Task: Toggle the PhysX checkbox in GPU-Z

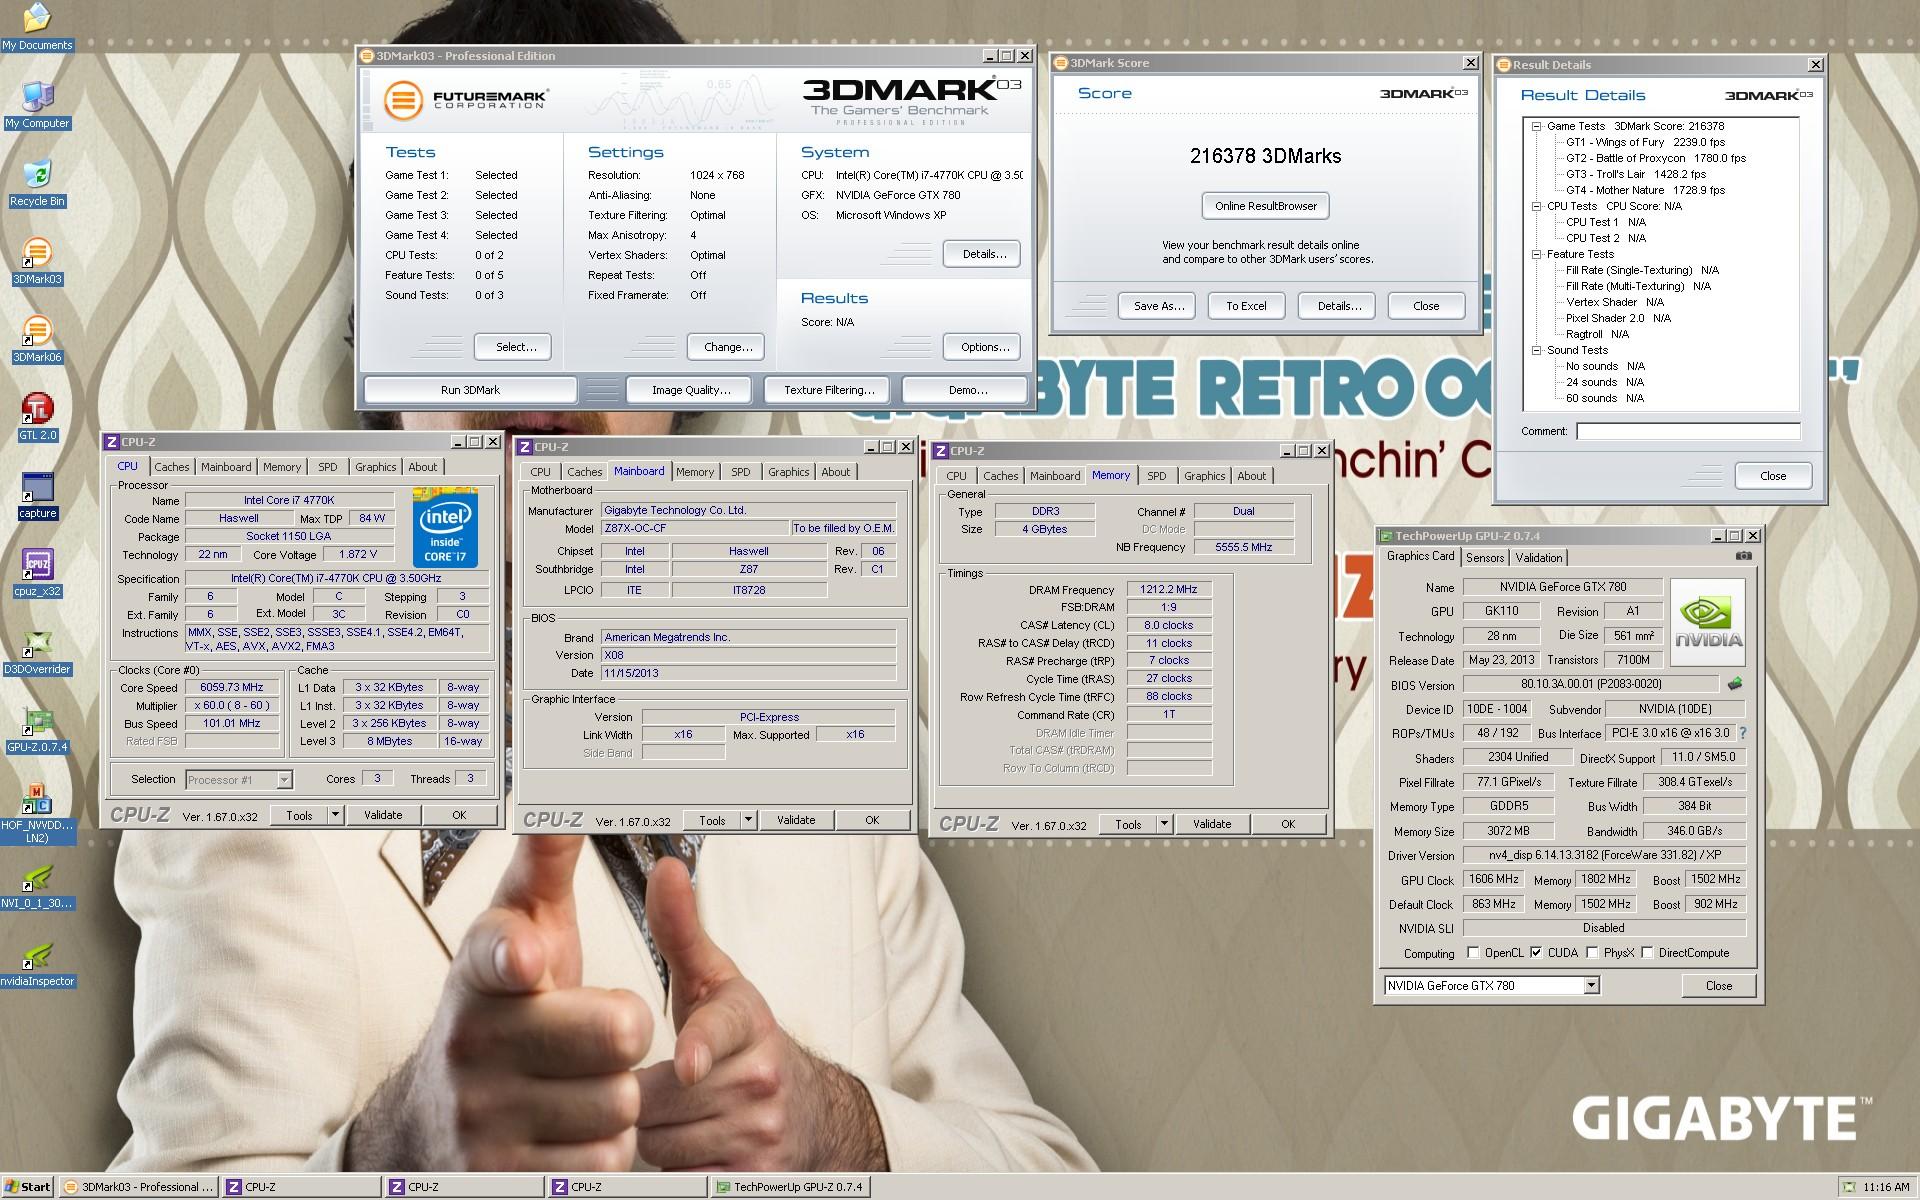Action: coord(1592,952)
